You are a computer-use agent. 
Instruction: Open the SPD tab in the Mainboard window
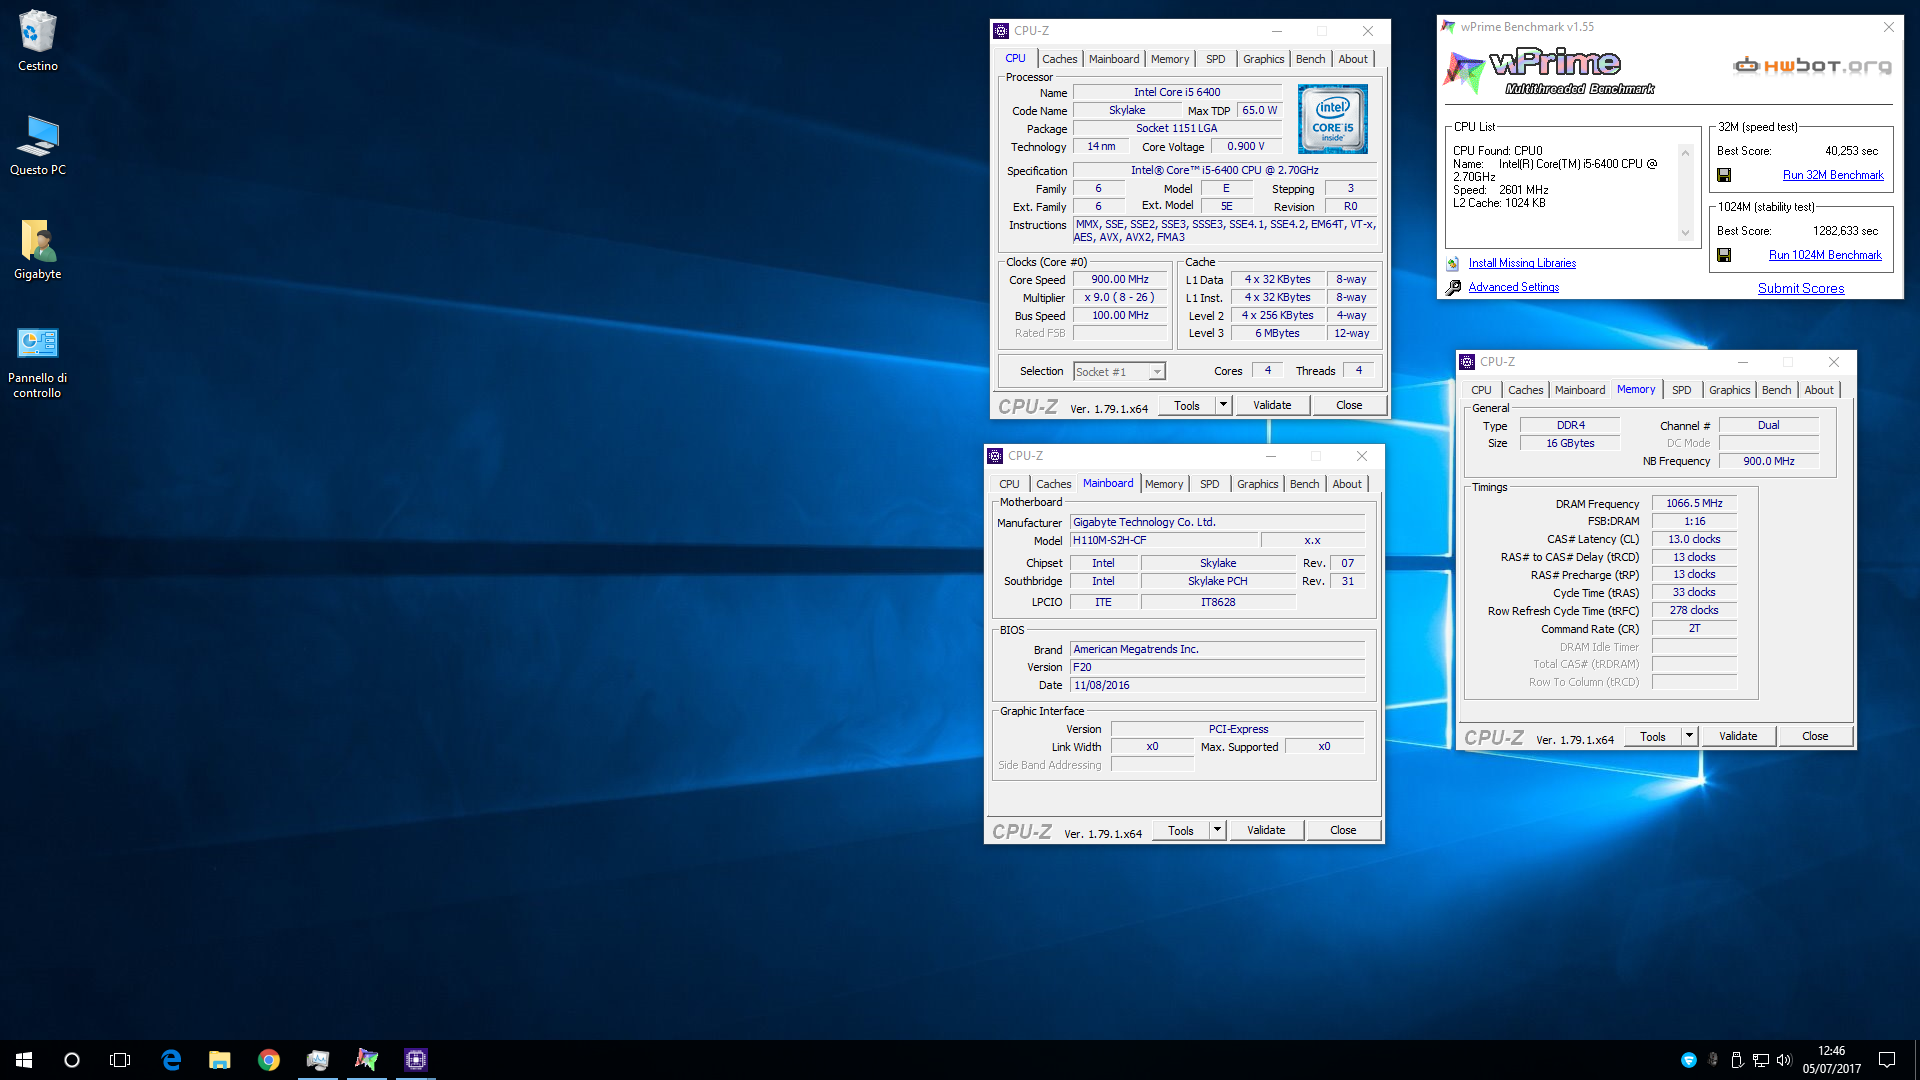click(1209, 484)
